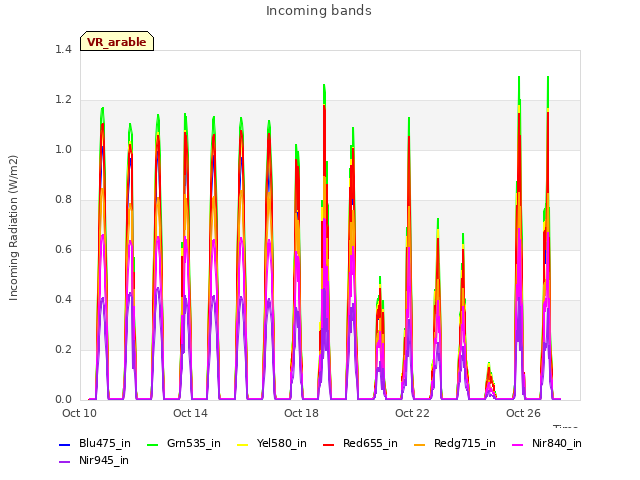Click the 1.0 y-axis tick label
The height and width of the screenshot is (480, 640).
63,149
